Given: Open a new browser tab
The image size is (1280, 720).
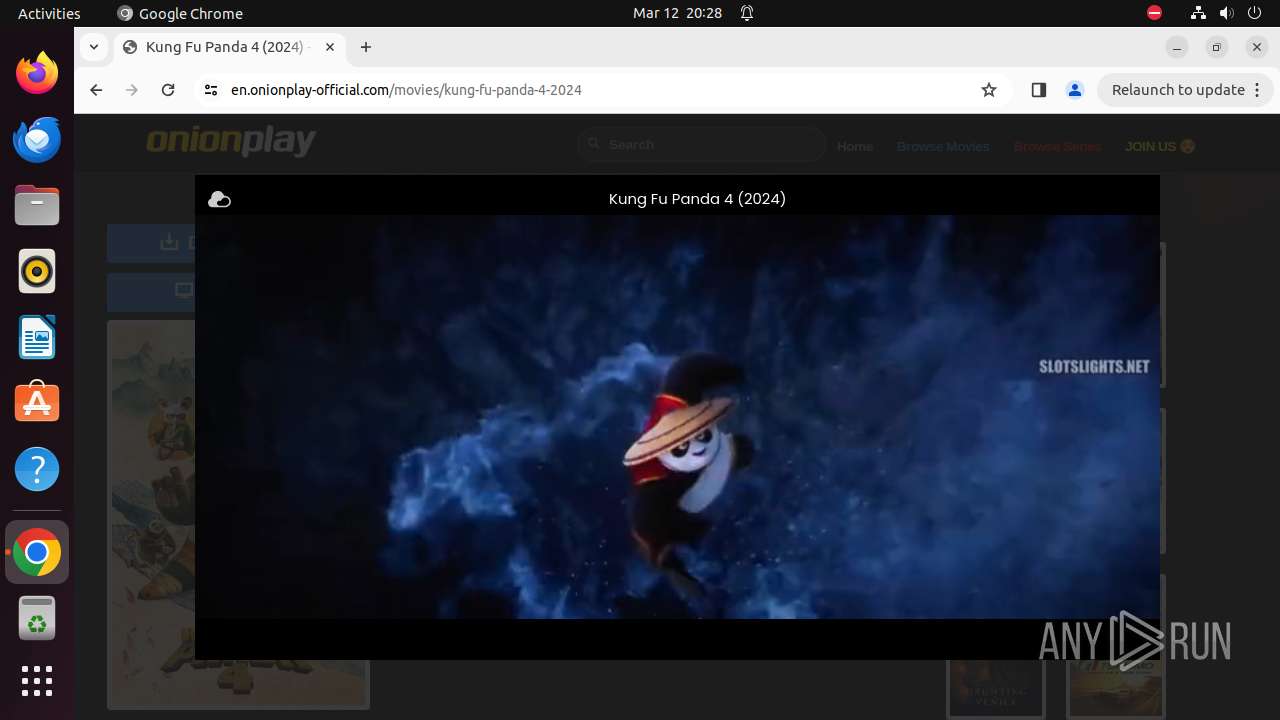Looking at the screenshot, I should pyautogui.click(x=366, y=47).
